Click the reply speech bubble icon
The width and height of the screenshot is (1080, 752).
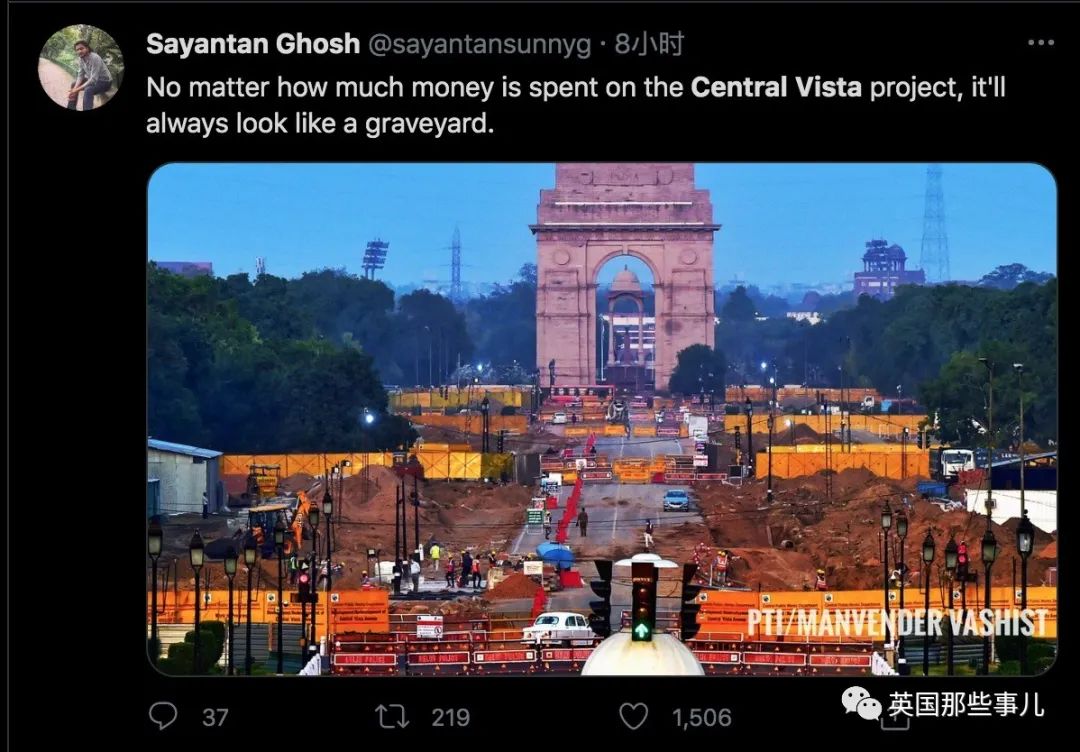163,716
